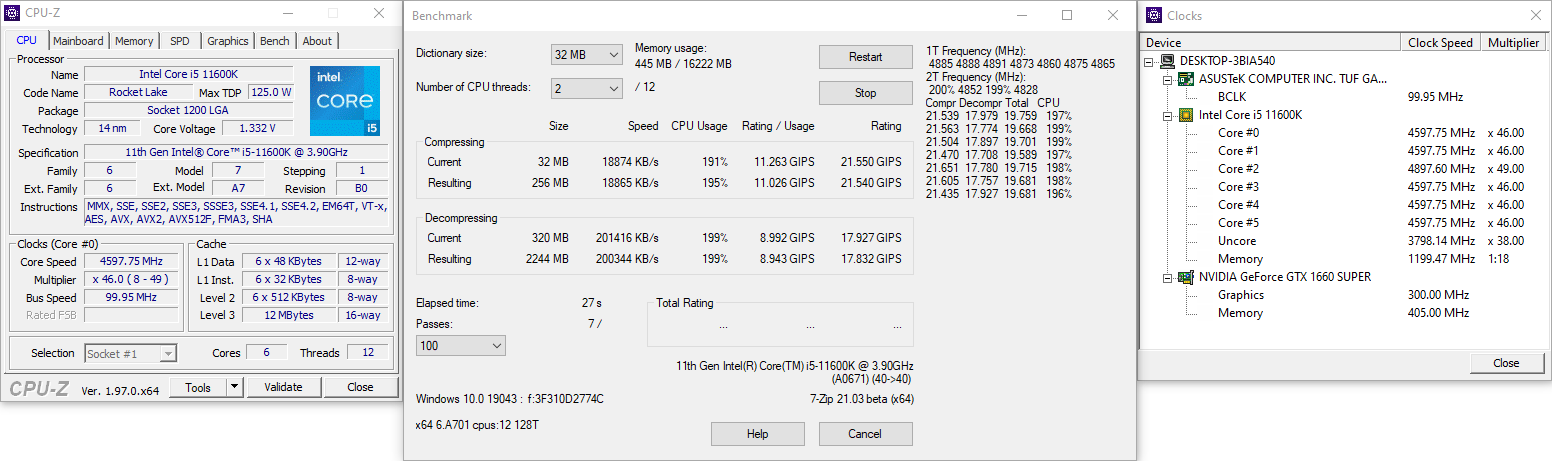Click the DESKTOP-3BIA540 computer icon
Screen dimensions: 1552x461
click(1168, 61)
